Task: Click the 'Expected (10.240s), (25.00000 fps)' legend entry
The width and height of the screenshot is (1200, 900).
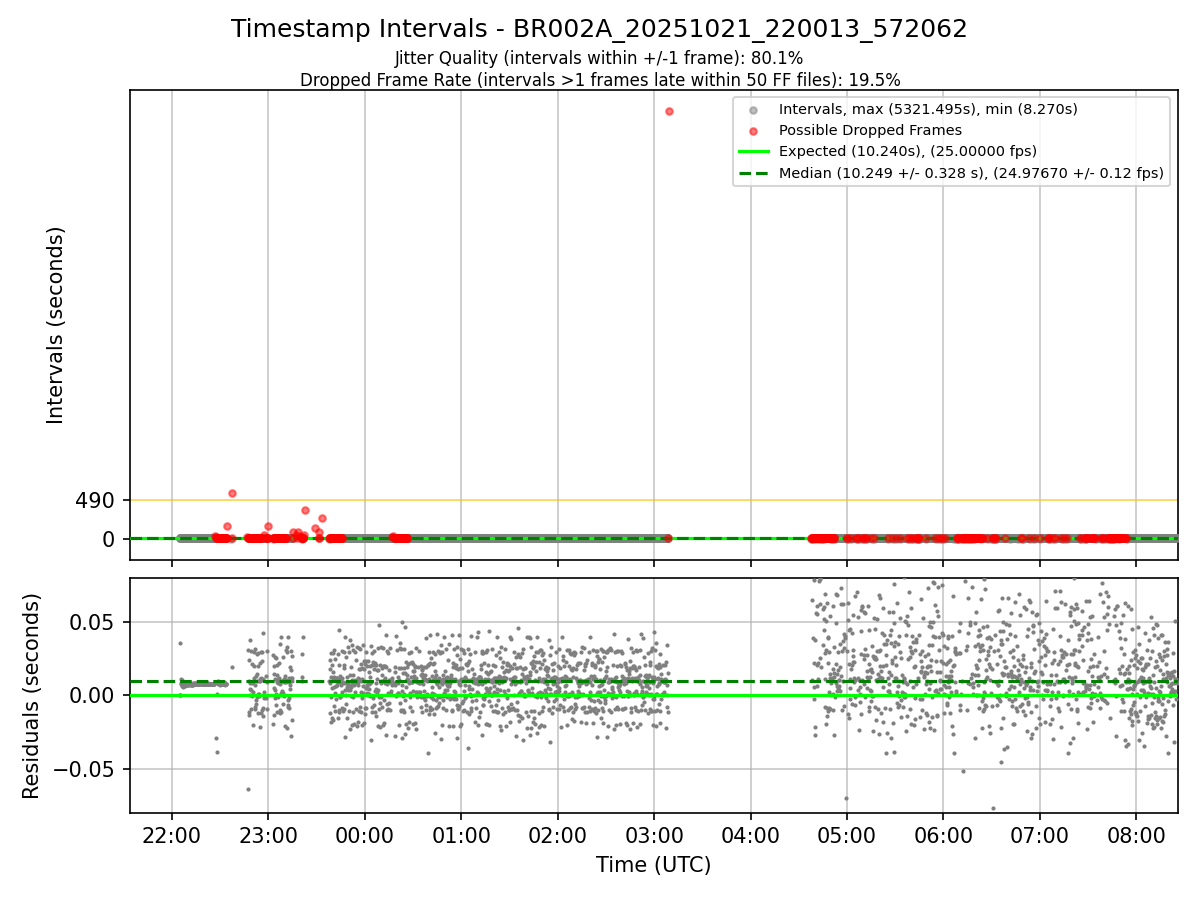Action: click(907, 151)
